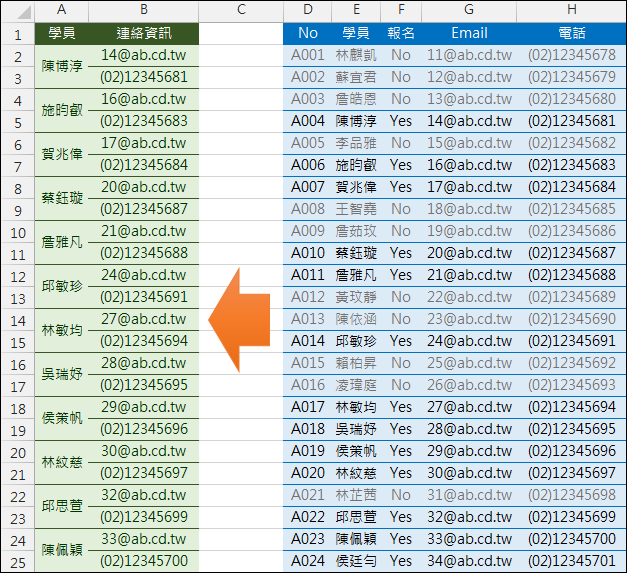627x573 pixels.
Task: Select column B header
Action: tap(144, 11)
